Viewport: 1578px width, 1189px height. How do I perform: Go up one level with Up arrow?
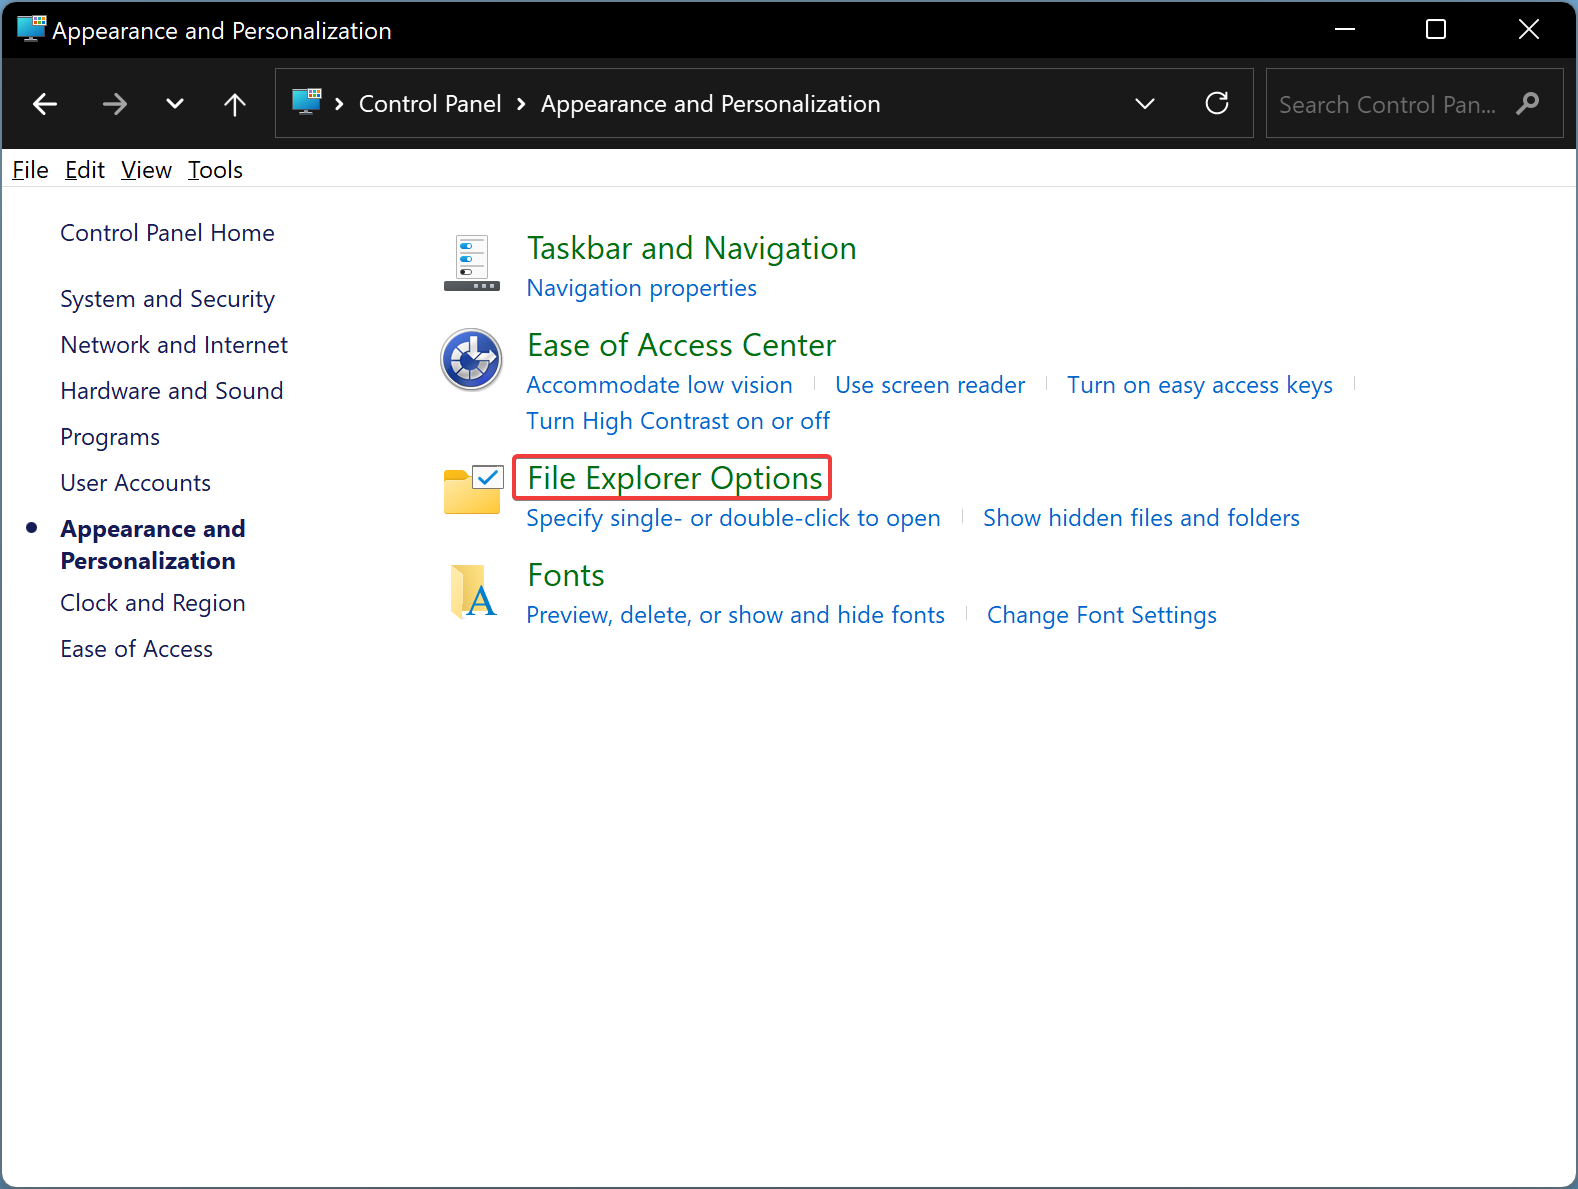235,104
